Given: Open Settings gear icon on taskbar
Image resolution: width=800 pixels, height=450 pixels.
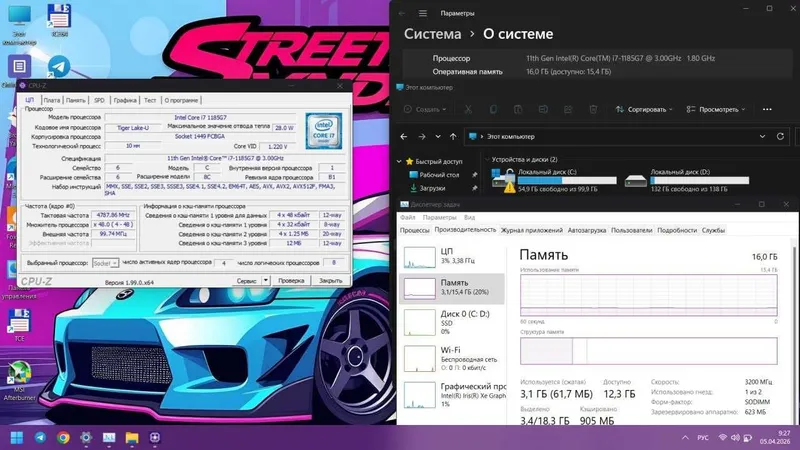Looking at the screenshot, I should (x=86, y=437).
